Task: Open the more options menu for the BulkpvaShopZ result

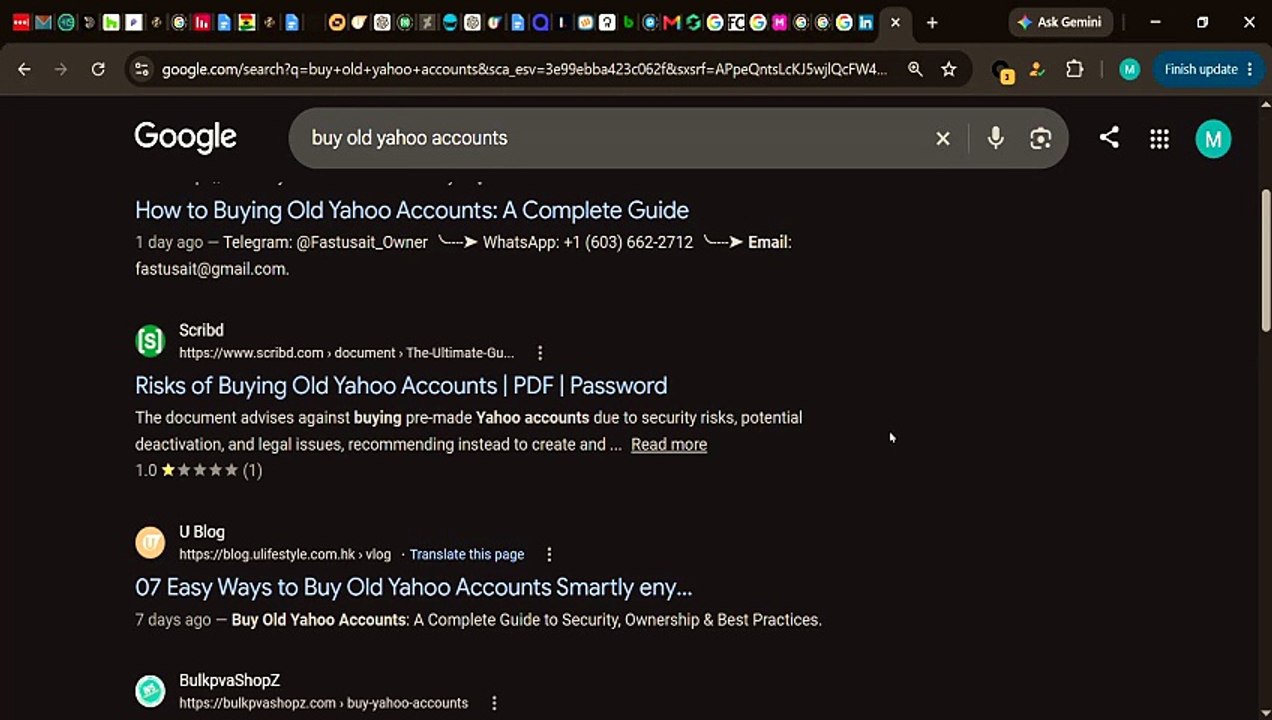Action: [x=494, y=703]
